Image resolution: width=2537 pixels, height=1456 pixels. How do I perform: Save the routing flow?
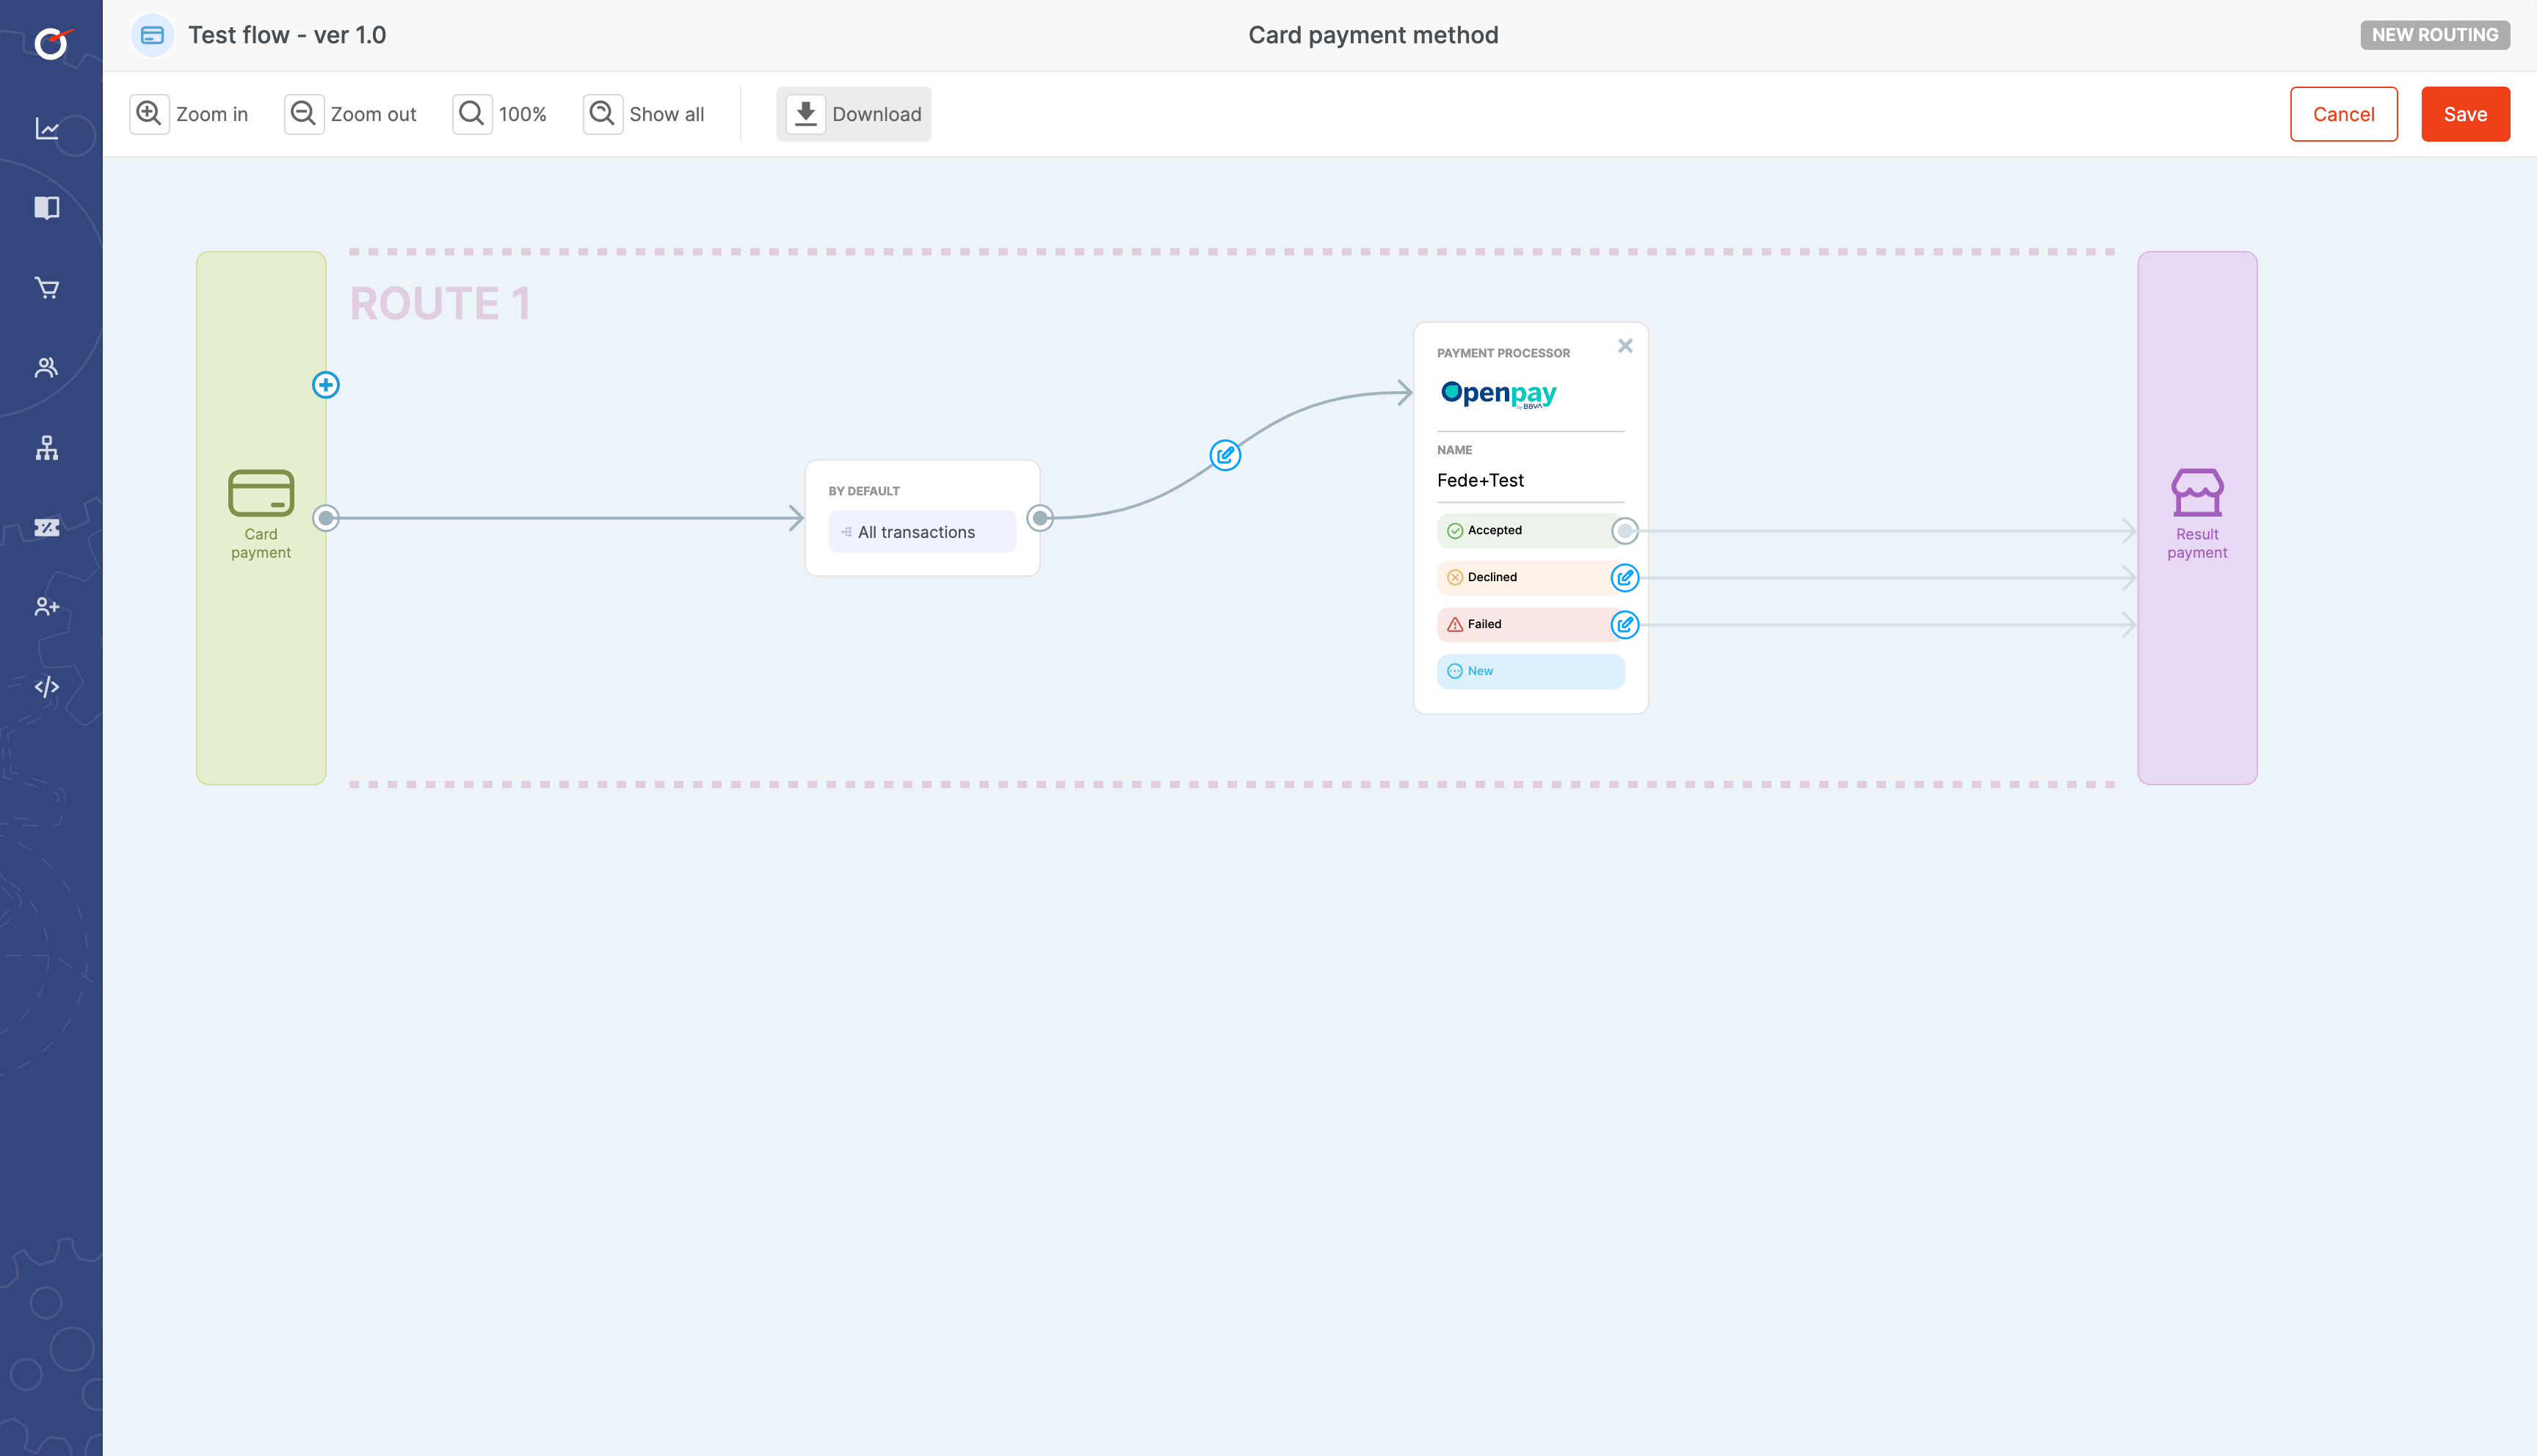click(x=2465, y=114)
